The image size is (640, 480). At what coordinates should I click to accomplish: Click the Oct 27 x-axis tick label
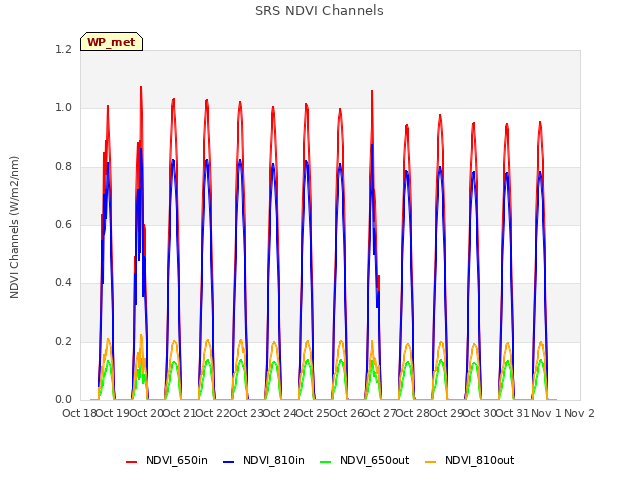coord(379,413)
